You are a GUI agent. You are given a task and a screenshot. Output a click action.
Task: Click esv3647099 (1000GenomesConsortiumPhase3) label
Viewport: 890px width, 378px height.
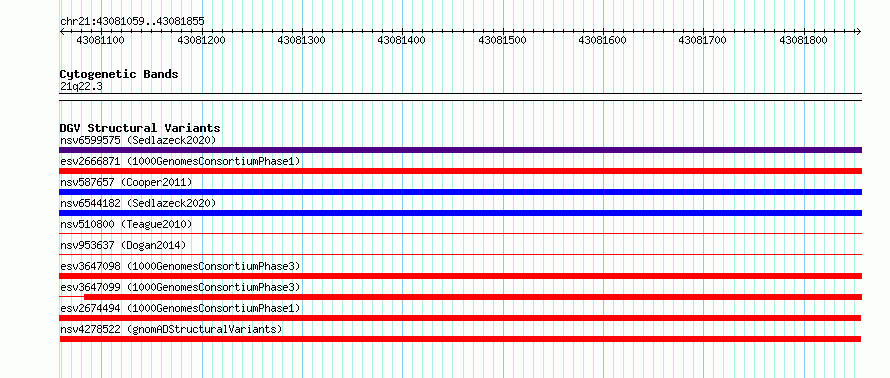coord(180,287)
